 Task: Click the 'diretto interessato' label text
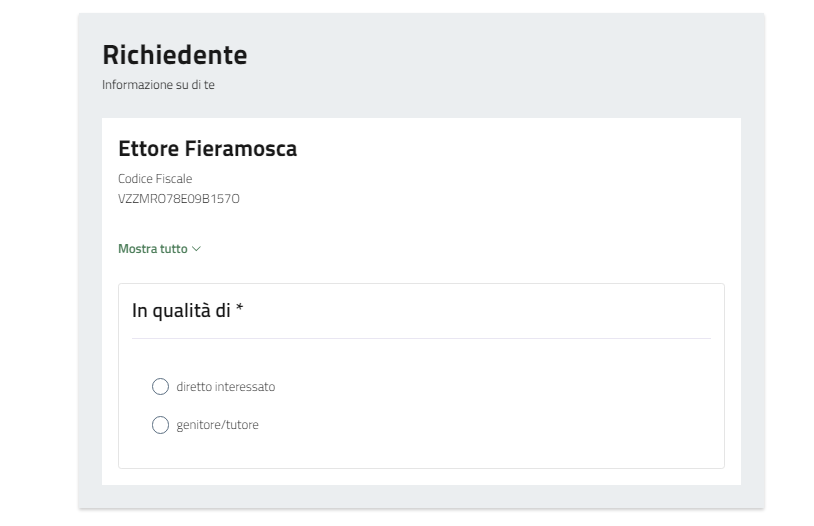(225, 387)
